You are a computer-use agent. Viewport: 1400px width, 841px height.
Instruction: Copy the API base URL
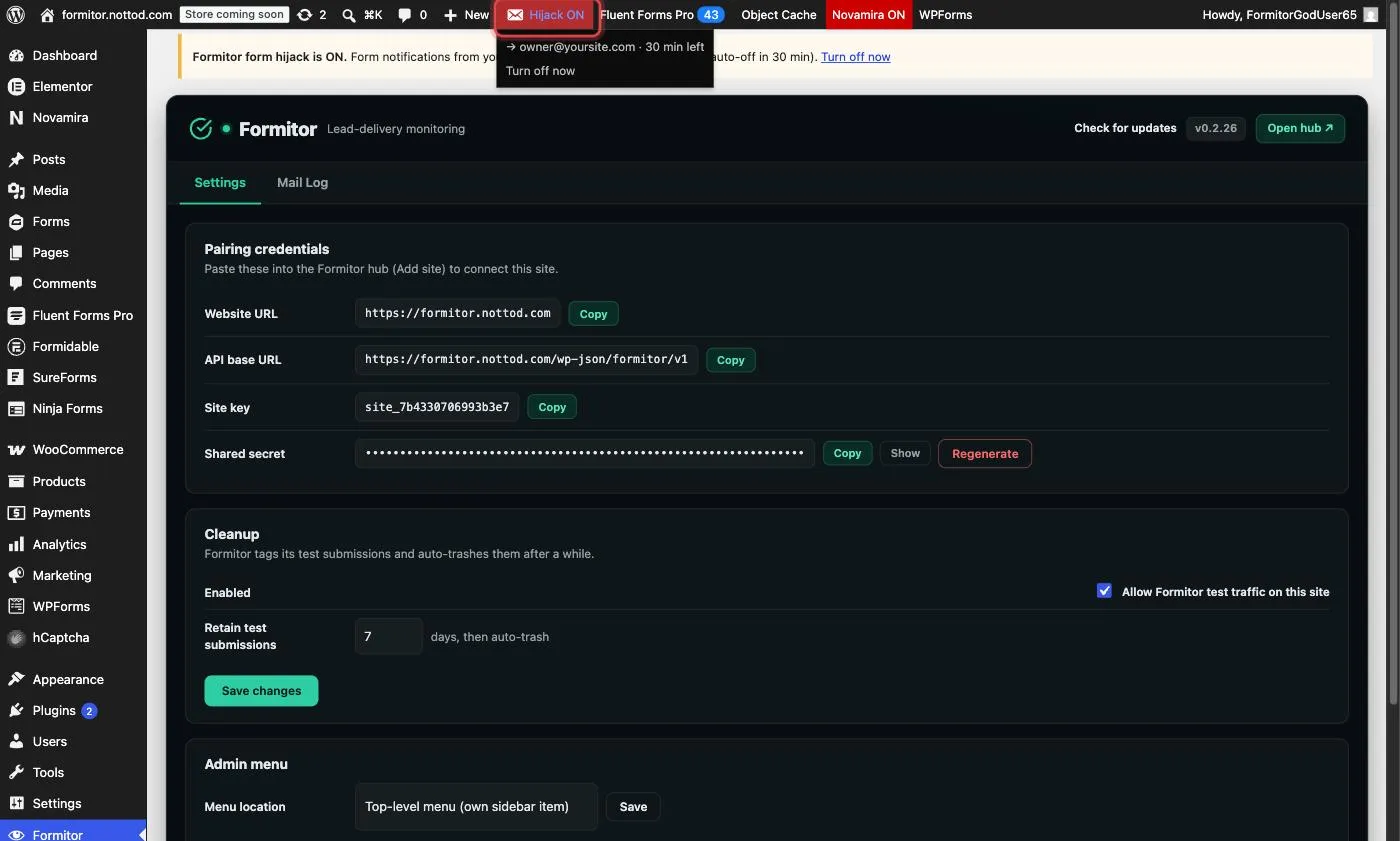[x=730, y=360]
